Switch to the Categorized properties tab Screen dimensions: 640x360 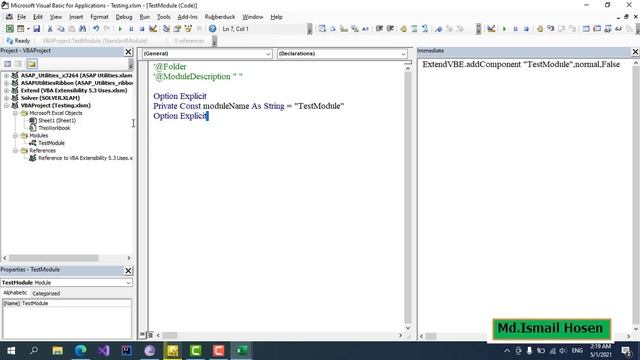click(46, 293)
